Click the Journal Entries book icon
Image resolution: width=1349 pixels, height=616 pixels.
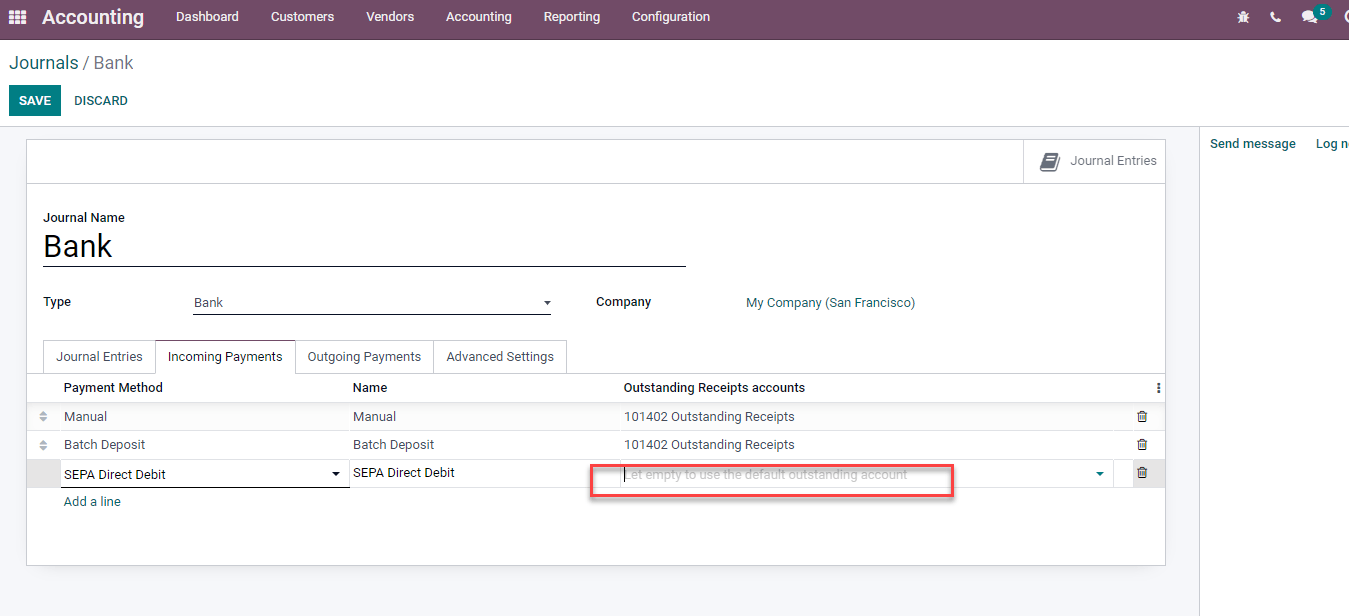(1050, 160)
